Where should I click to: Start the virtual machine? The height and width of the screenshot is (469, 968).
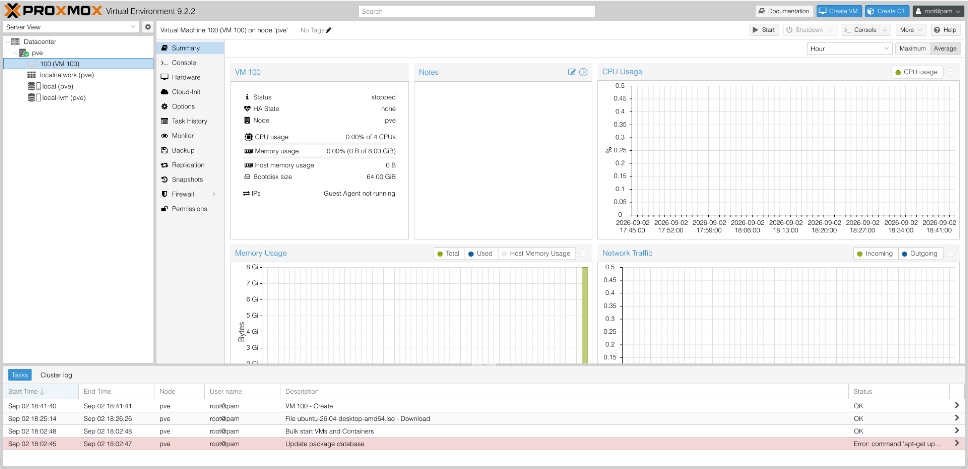click(764, 30)
